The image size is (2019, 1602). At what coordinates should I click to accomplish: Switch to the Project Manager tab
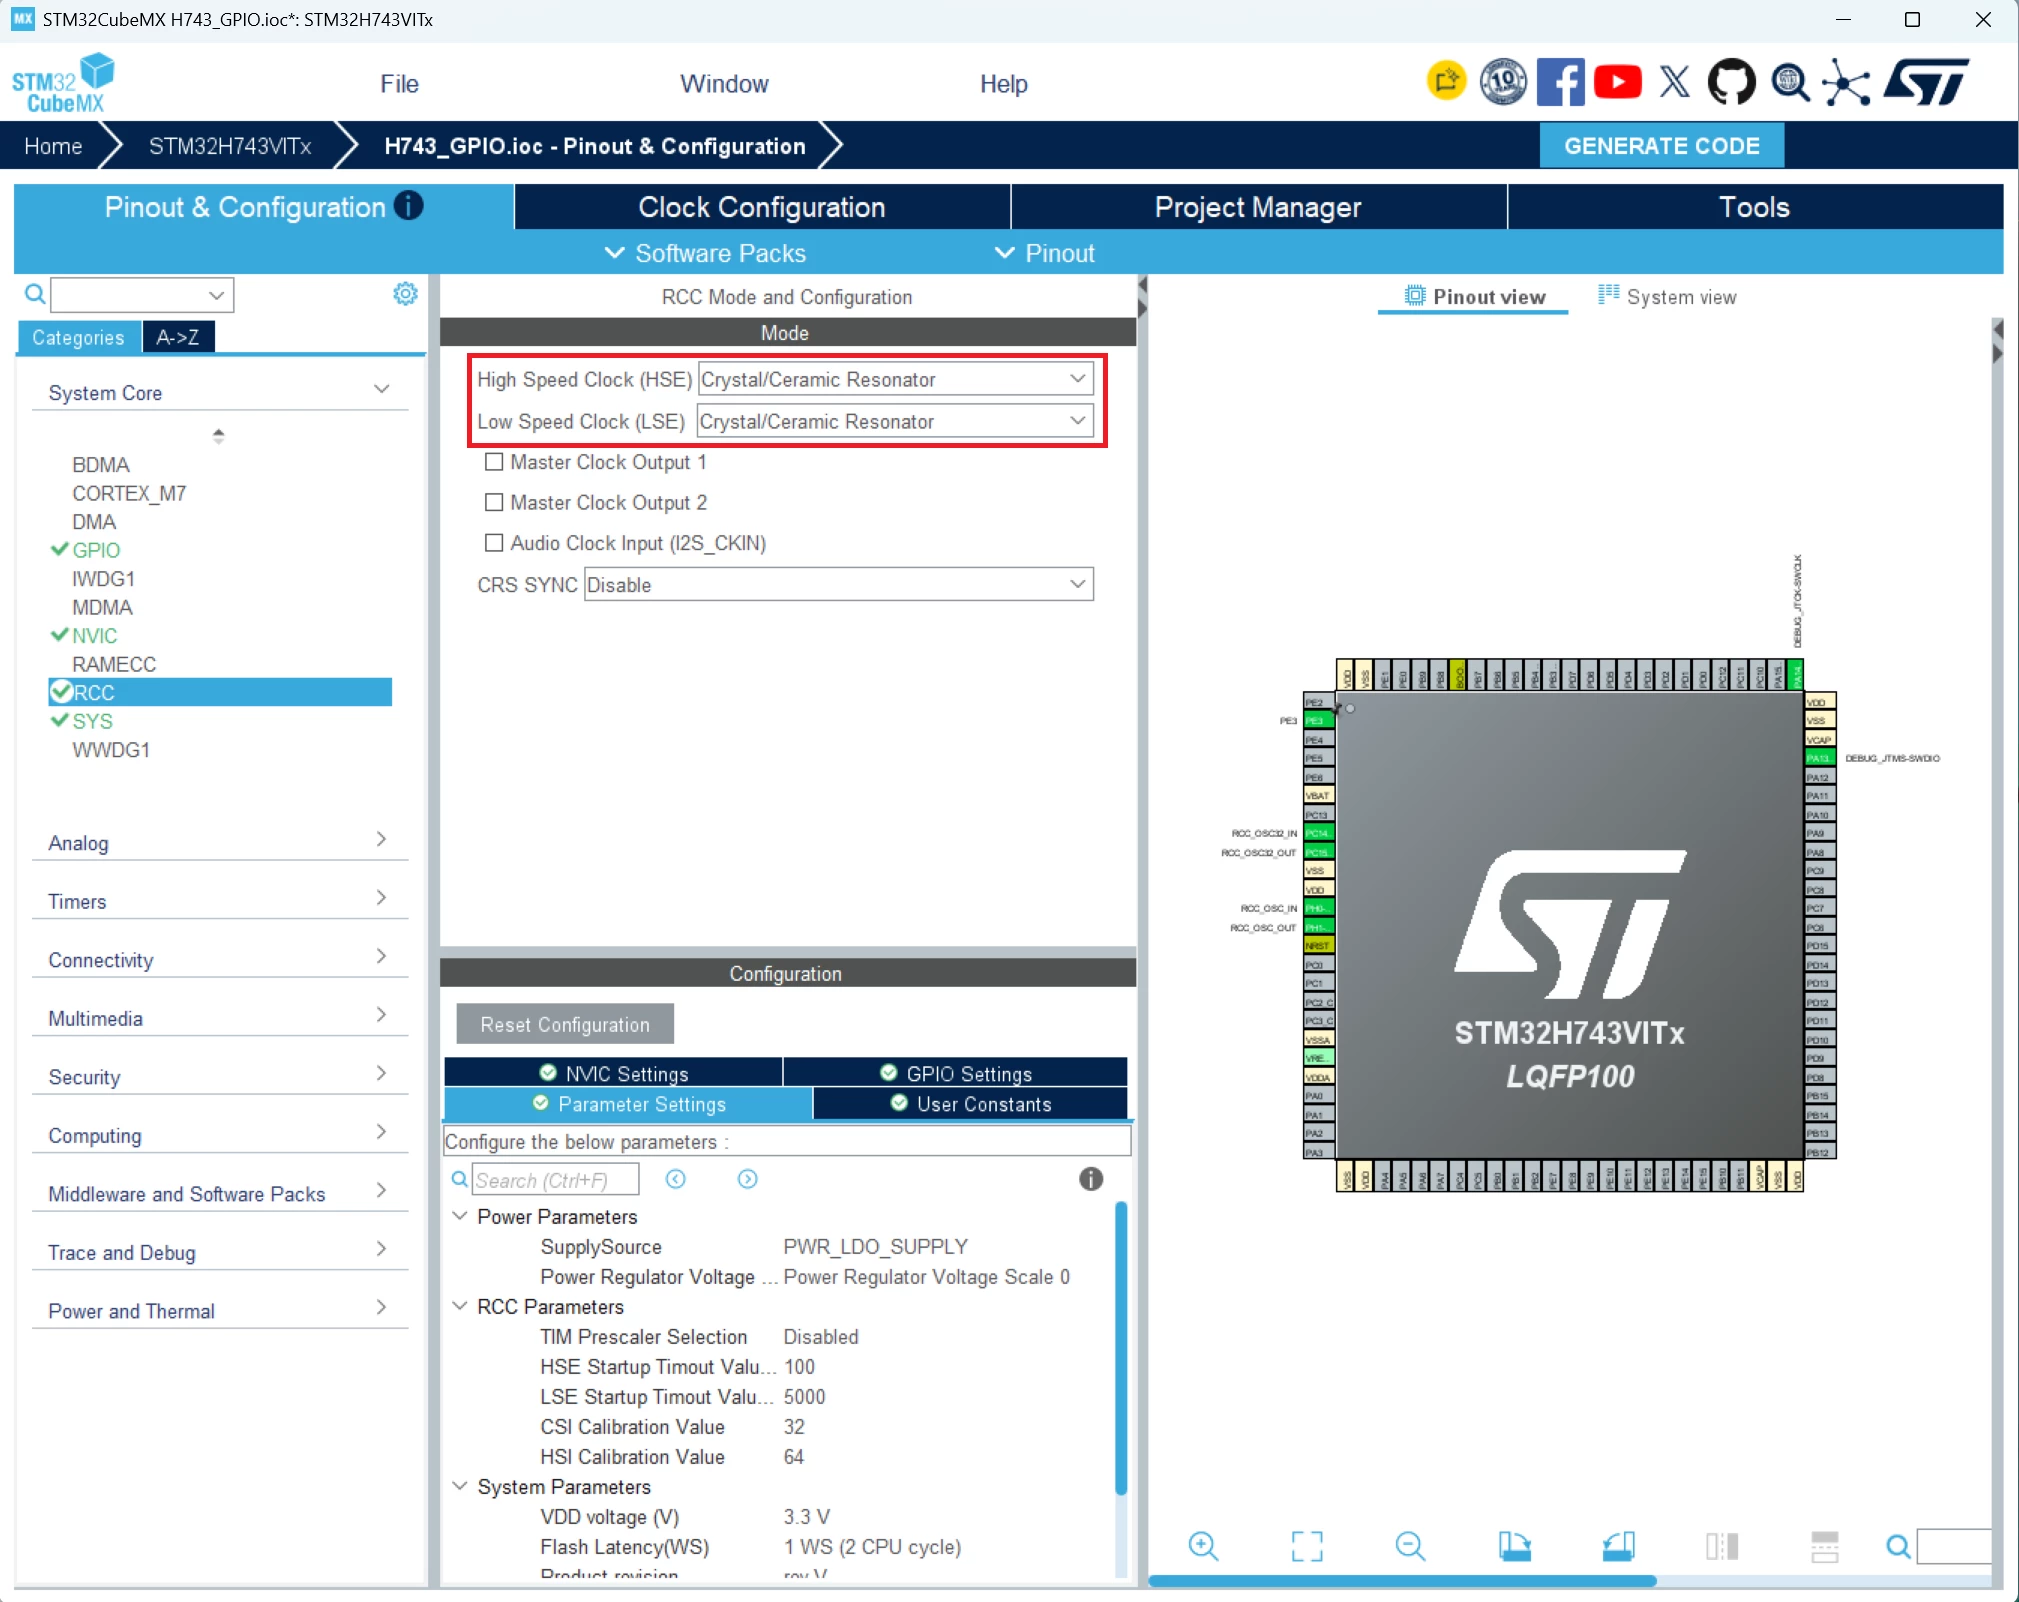1258,207
